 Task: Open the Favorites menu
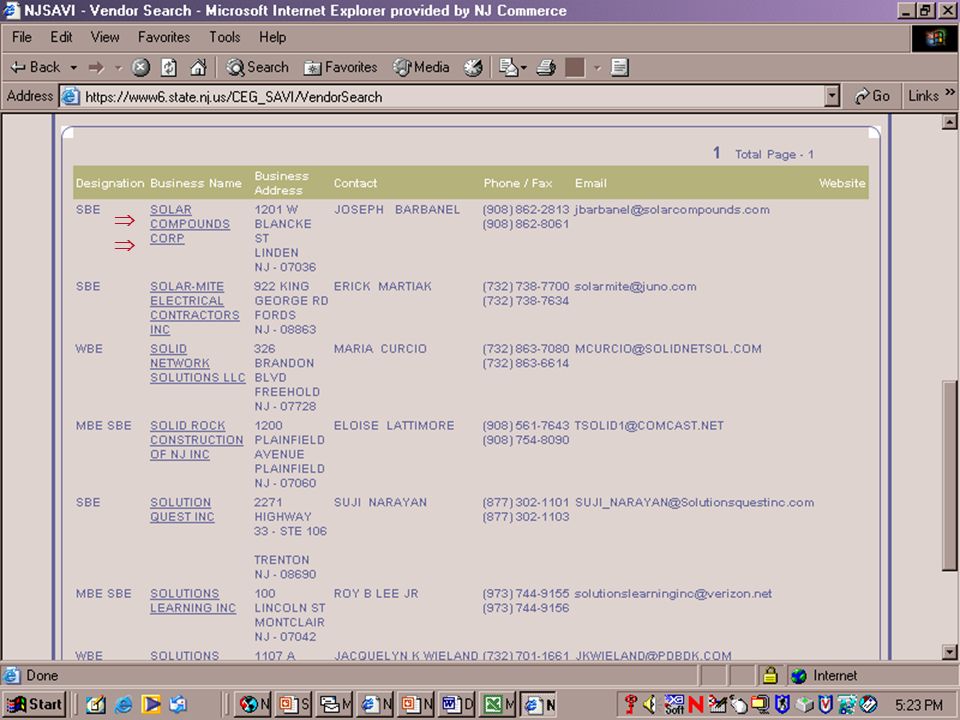point(163,37)
